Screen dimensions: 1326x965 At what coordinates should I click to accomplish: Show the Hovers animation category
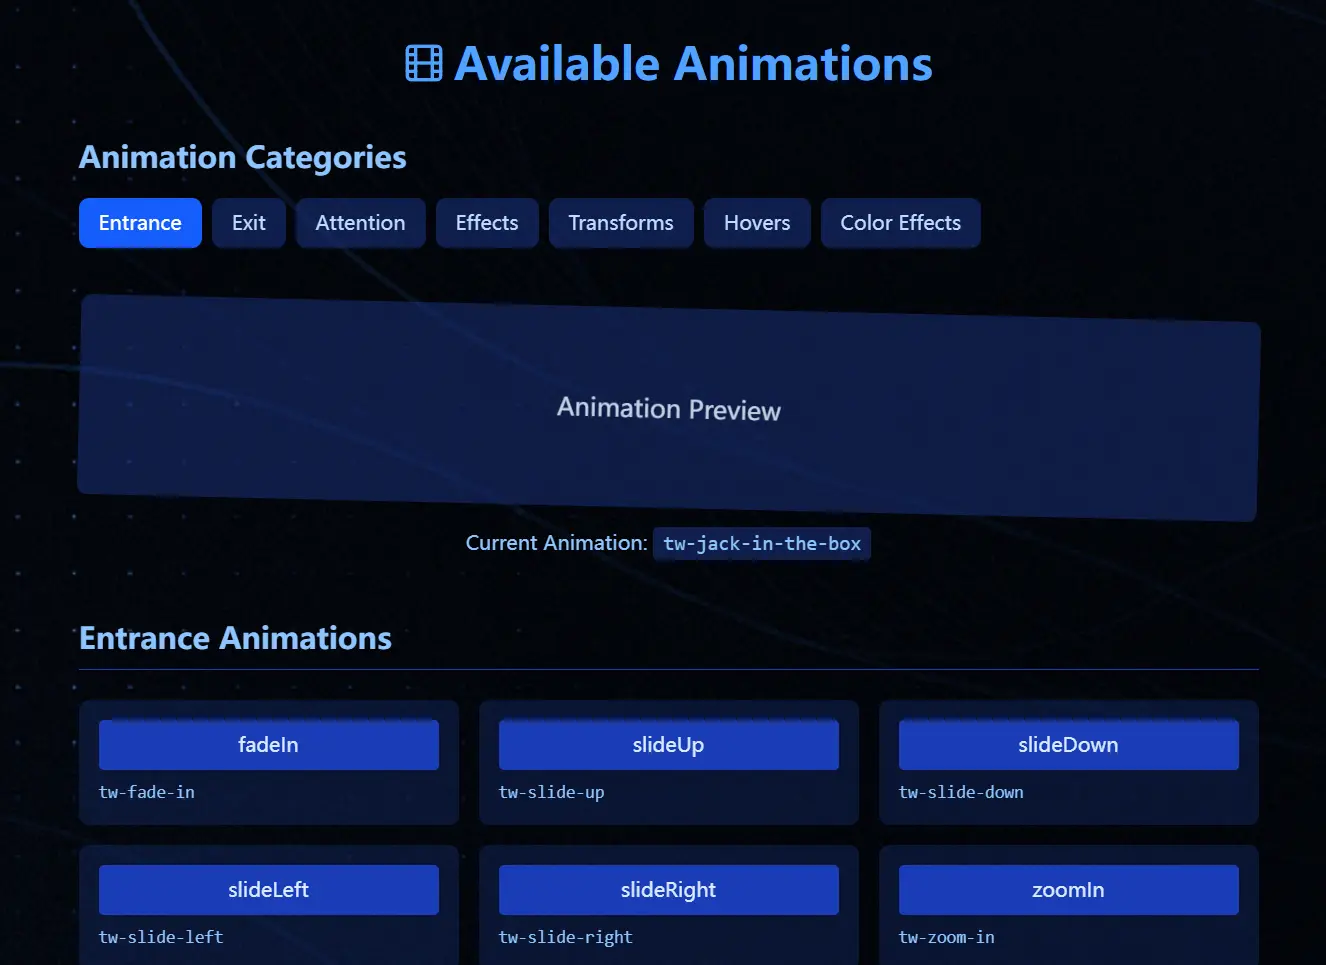(757, 223)
